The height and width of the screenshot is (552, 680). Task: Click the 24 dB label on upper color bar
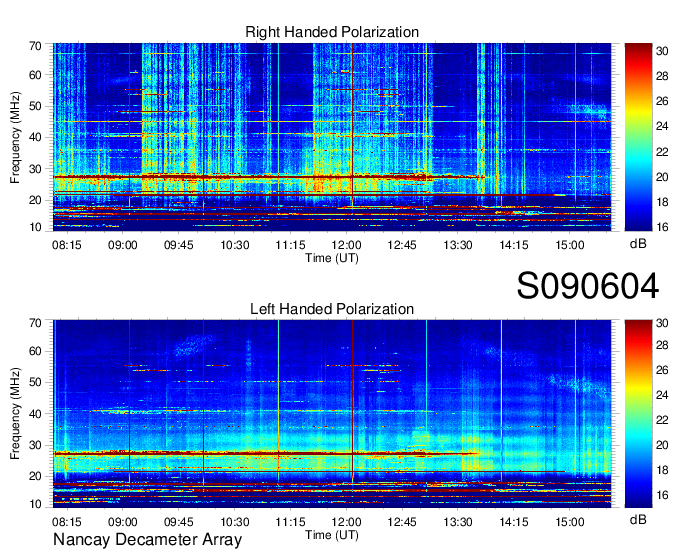point(662,127)
